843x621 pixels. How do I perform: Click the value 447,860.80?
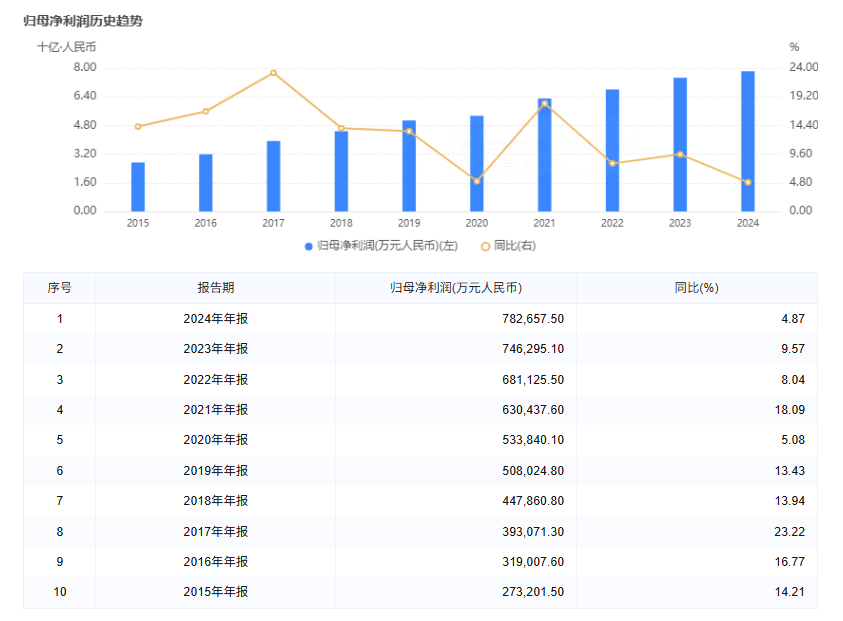(533, 501)
